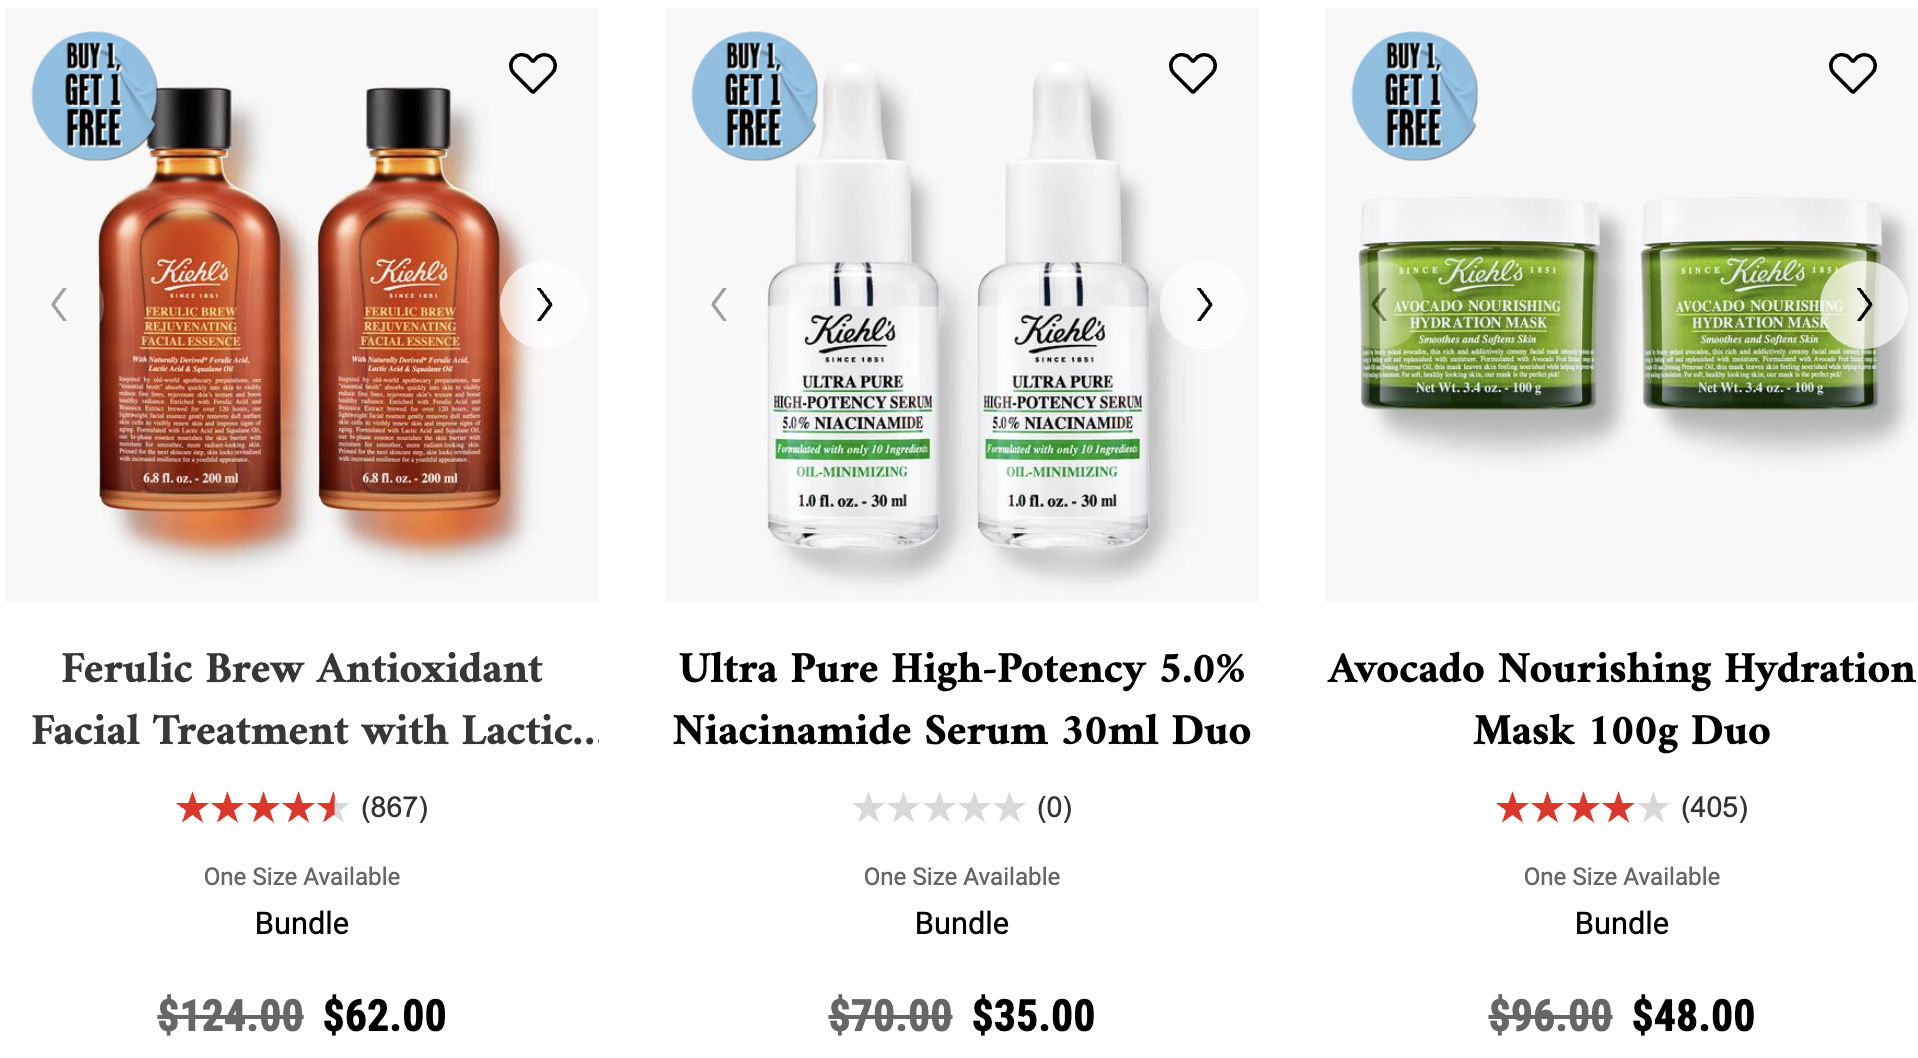Open Ferulic Brew Antioxidant Facial Treatment title

pos(302,699)
